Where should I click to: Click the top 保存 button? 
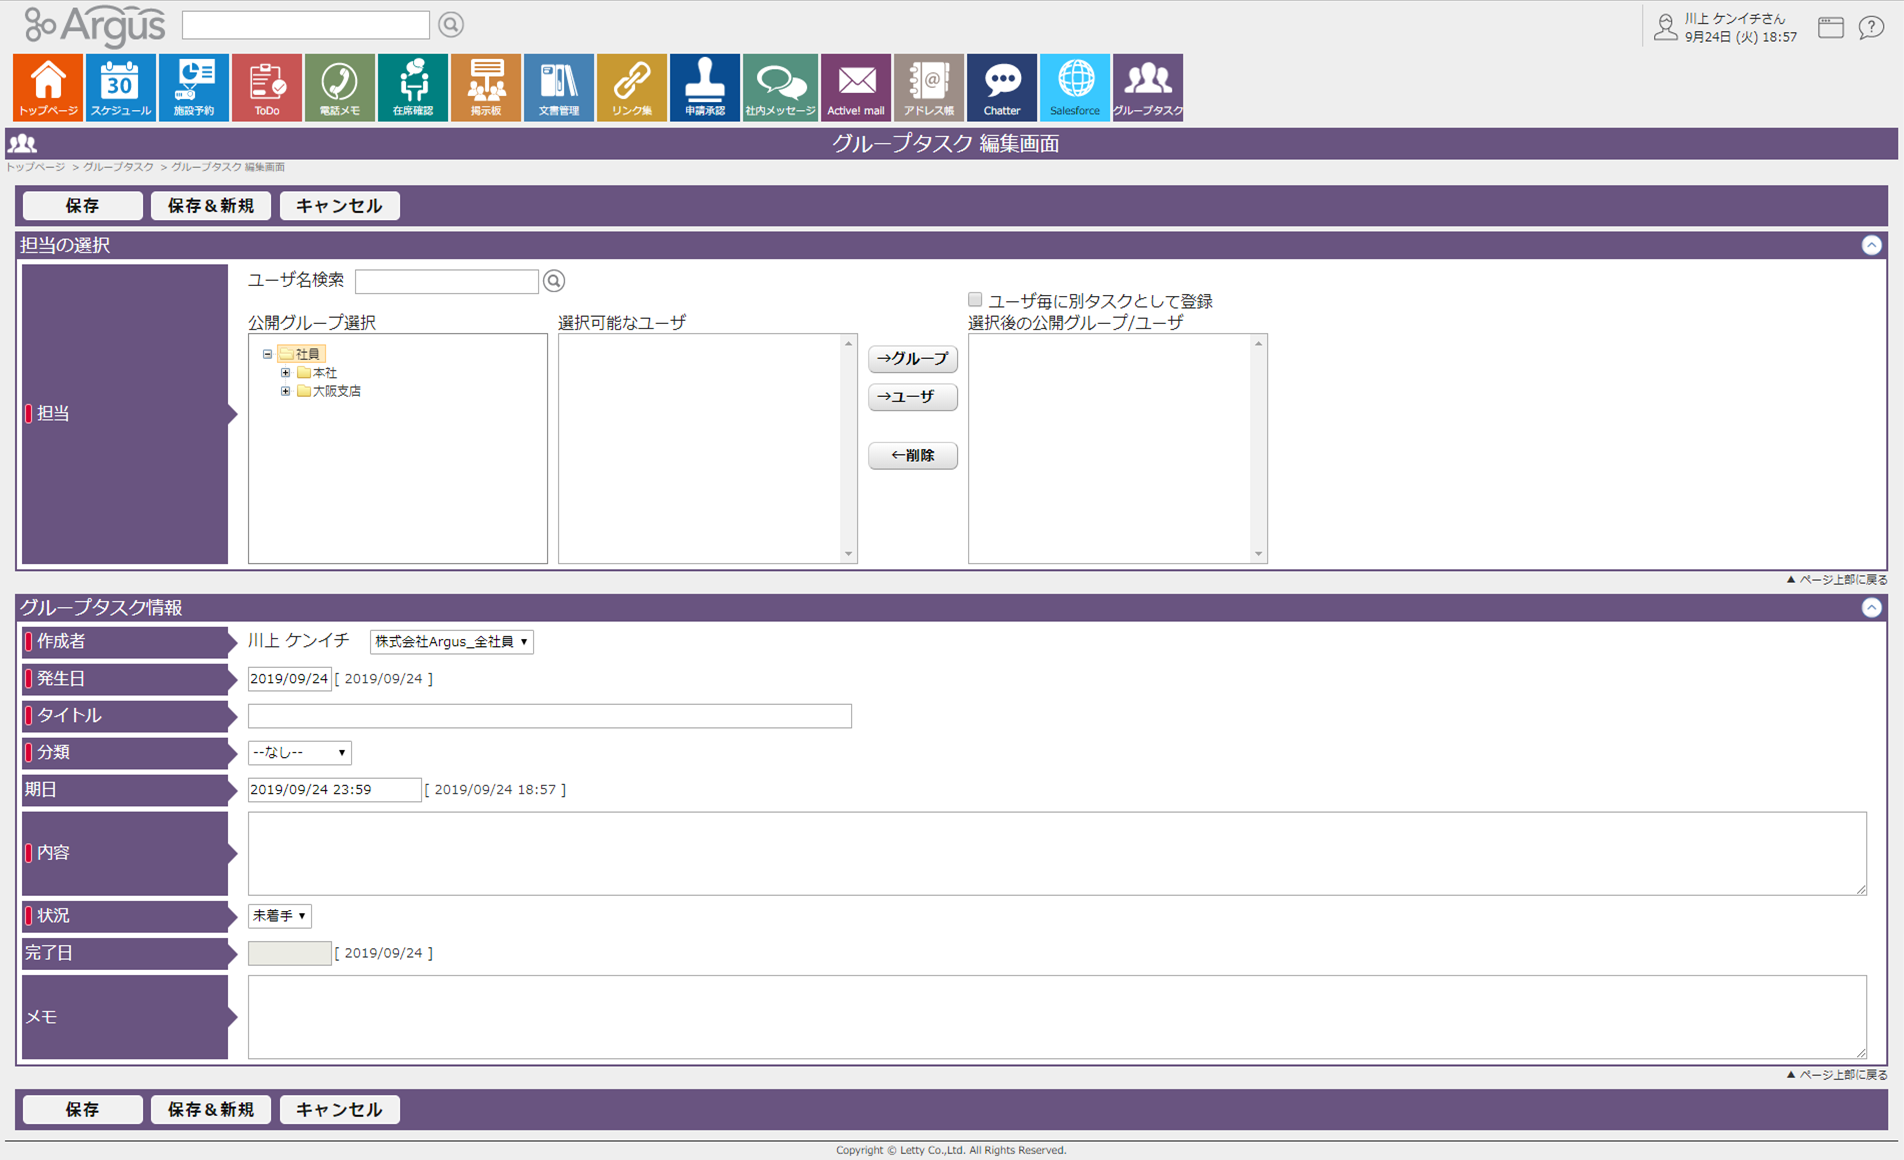83,206
